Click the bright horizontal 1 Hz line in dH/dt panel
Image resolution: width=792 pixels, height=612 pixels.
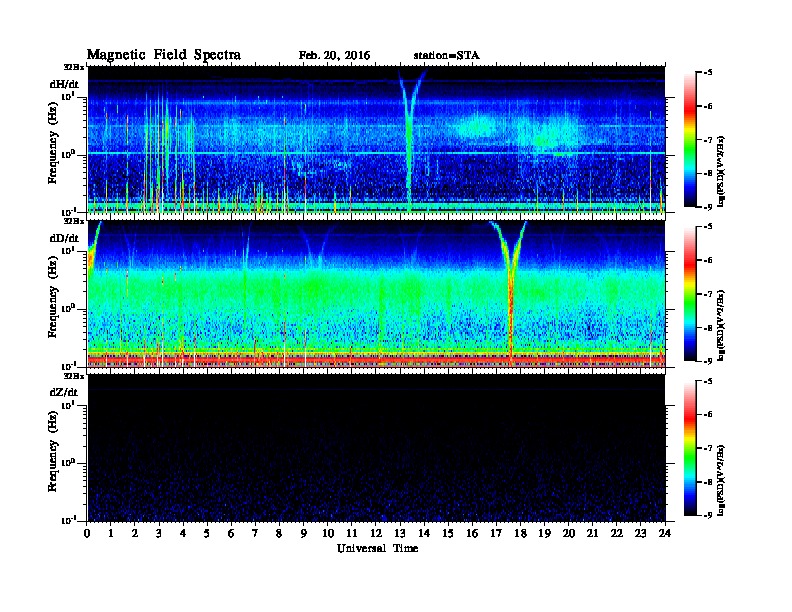(x=376, y=152)
